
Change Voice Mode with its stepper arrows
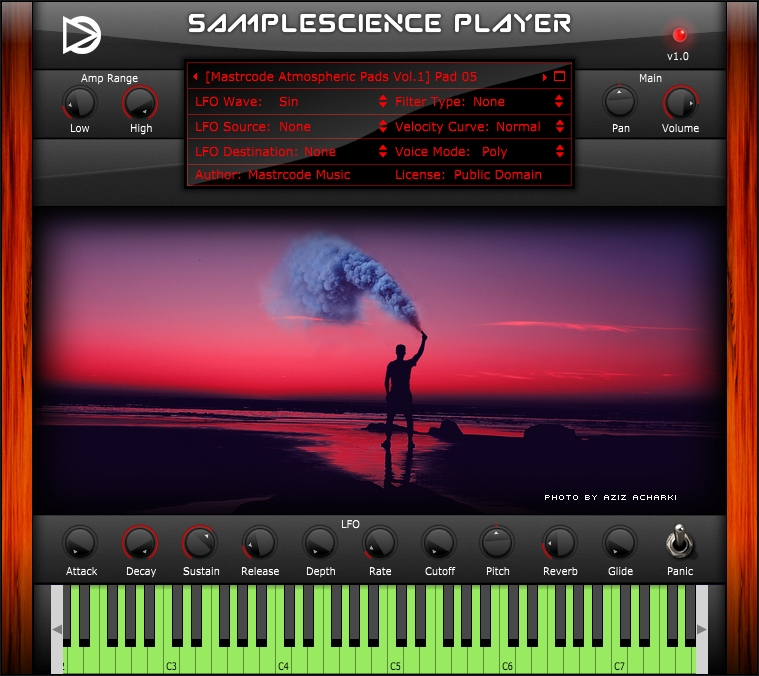pyautogui.click(x=560, y=151)
